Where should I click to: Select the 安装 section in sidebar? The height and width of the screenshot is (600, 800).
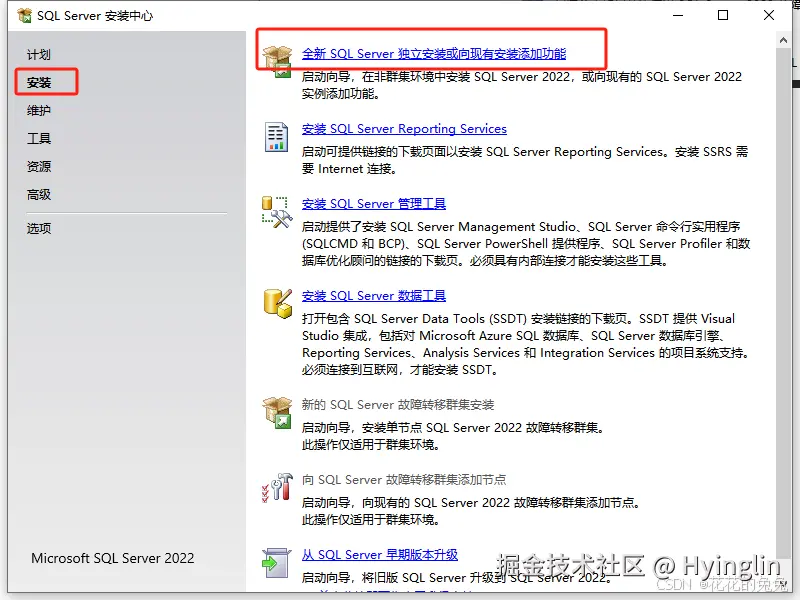tap(39, 82)
